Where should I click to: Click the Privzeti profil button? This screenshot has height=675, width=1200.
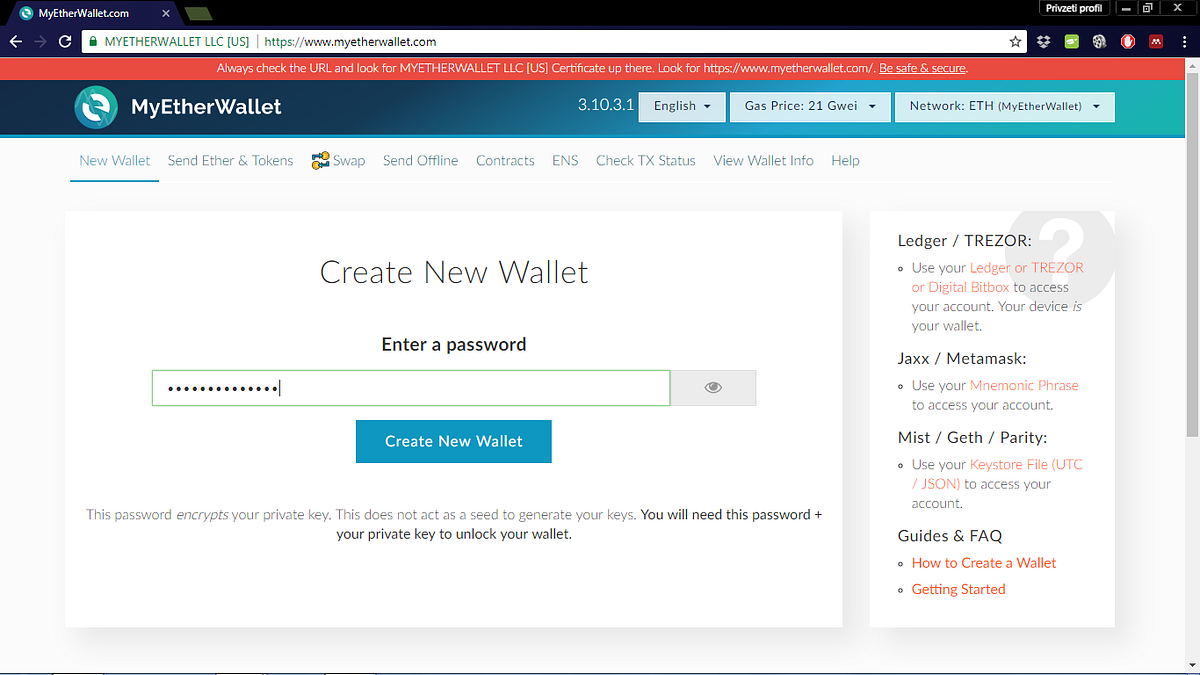click(1073, 8)
